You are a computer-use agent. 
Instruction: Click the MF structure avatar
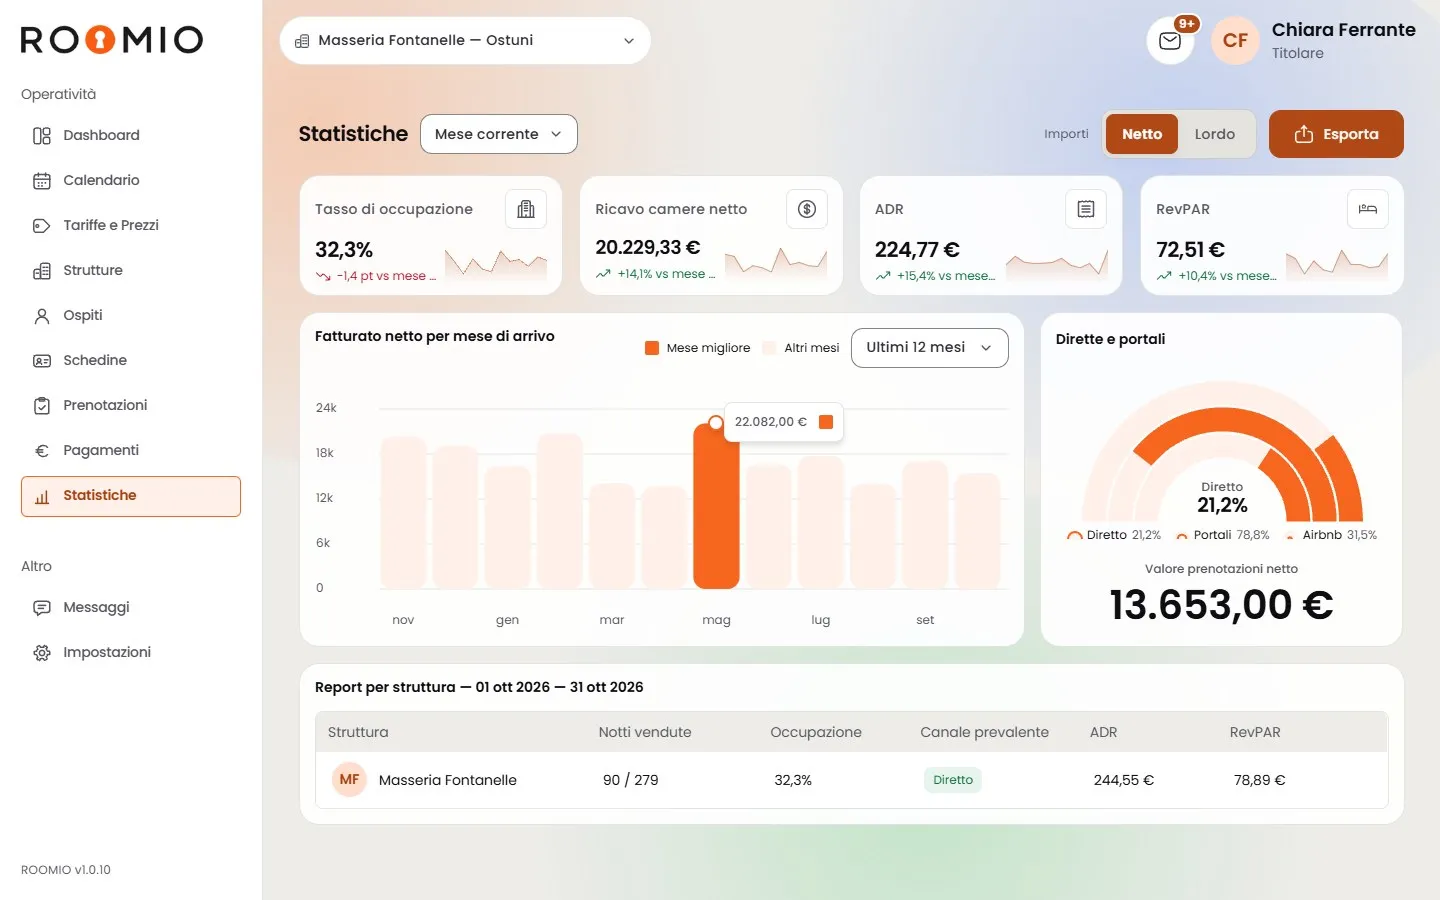click(349, 780)
